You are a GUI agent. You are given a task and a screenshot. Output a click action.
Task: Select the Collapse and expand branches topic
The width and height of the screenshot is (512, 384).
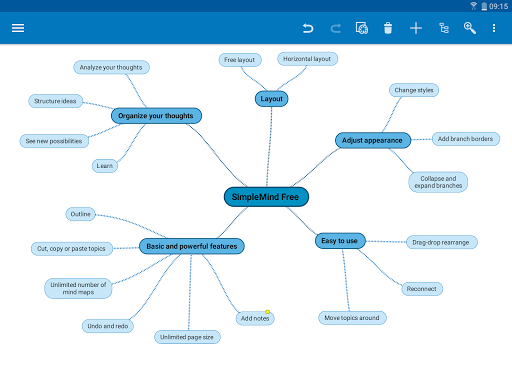click(438, 182)
